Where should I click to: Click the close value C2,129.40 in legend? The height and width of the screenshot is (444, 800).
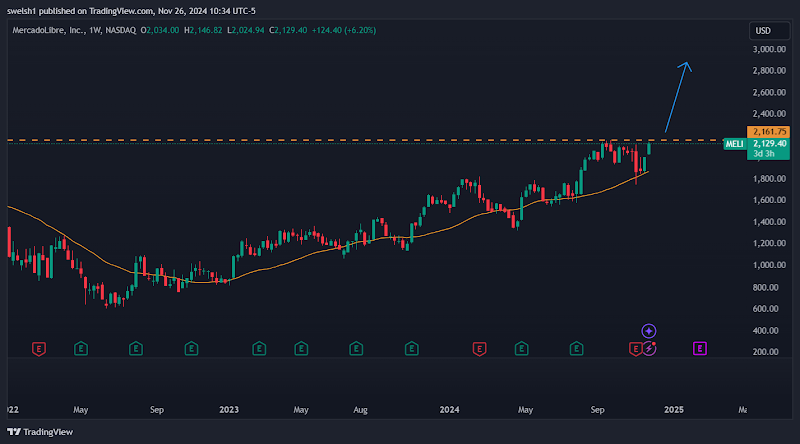click(288, 30)
